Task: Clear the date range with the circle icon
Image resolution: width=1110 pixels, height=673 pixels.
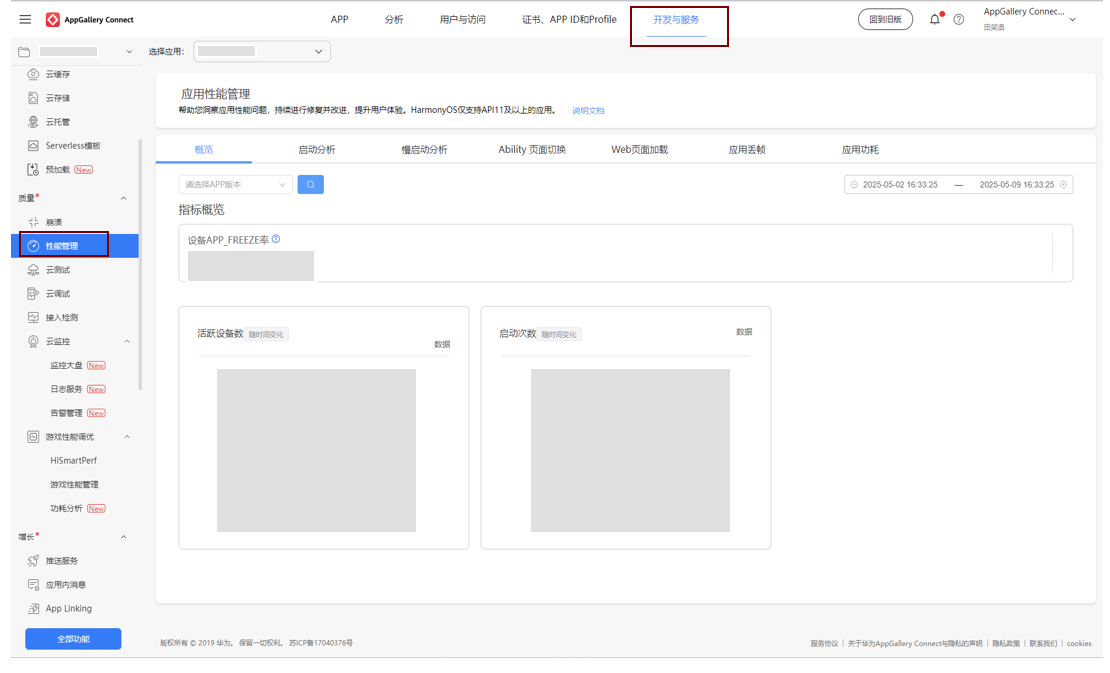Action: click(1064, 185)
